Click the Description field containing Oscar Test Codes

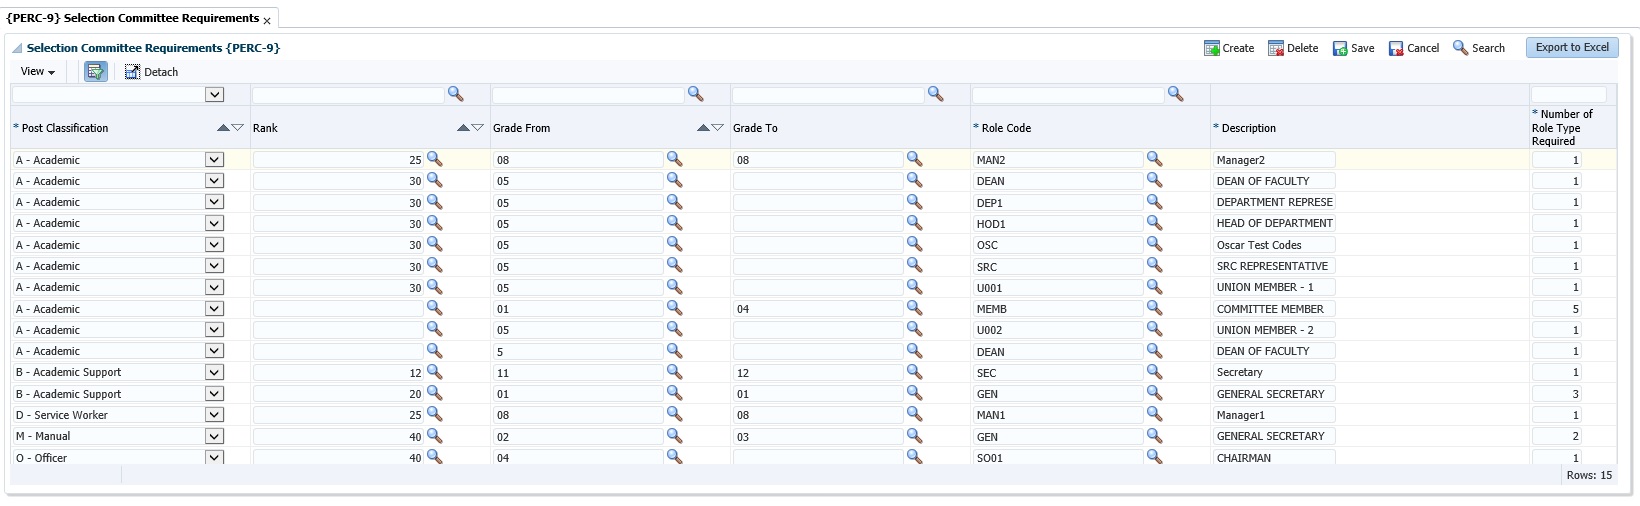pyautogui.click(x=1274, y=245)
